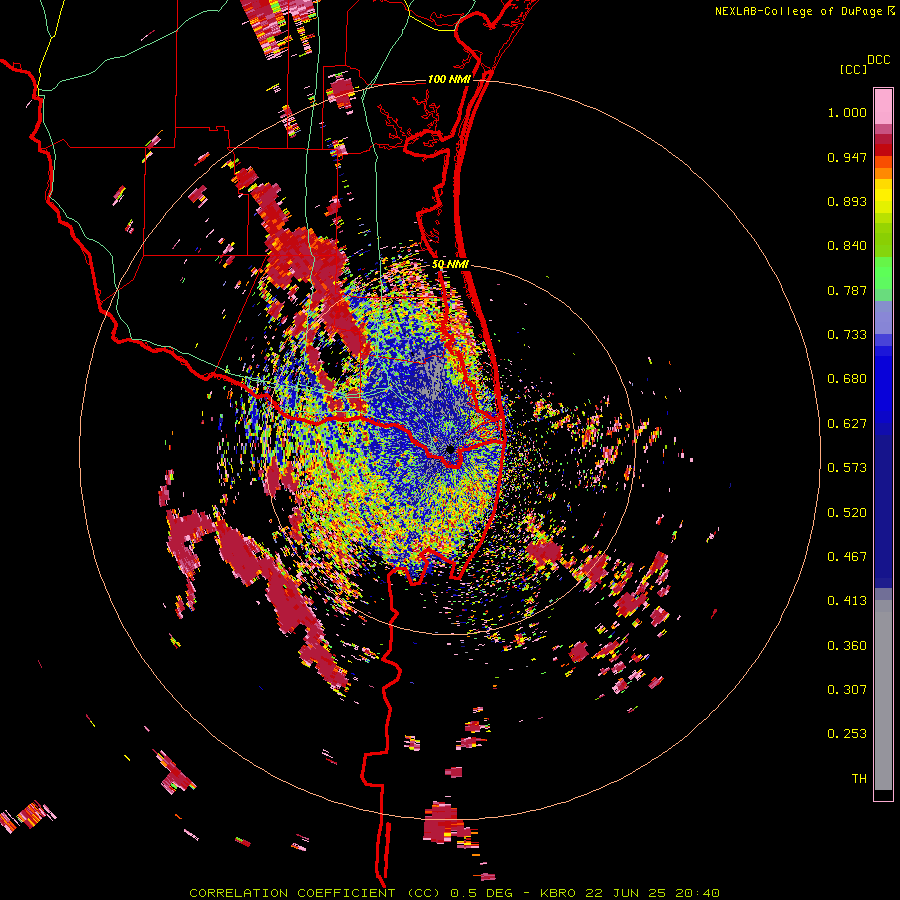Click the black radar site marker dot
The width and height of the screenshot is (900, 900).
point(451,449)
